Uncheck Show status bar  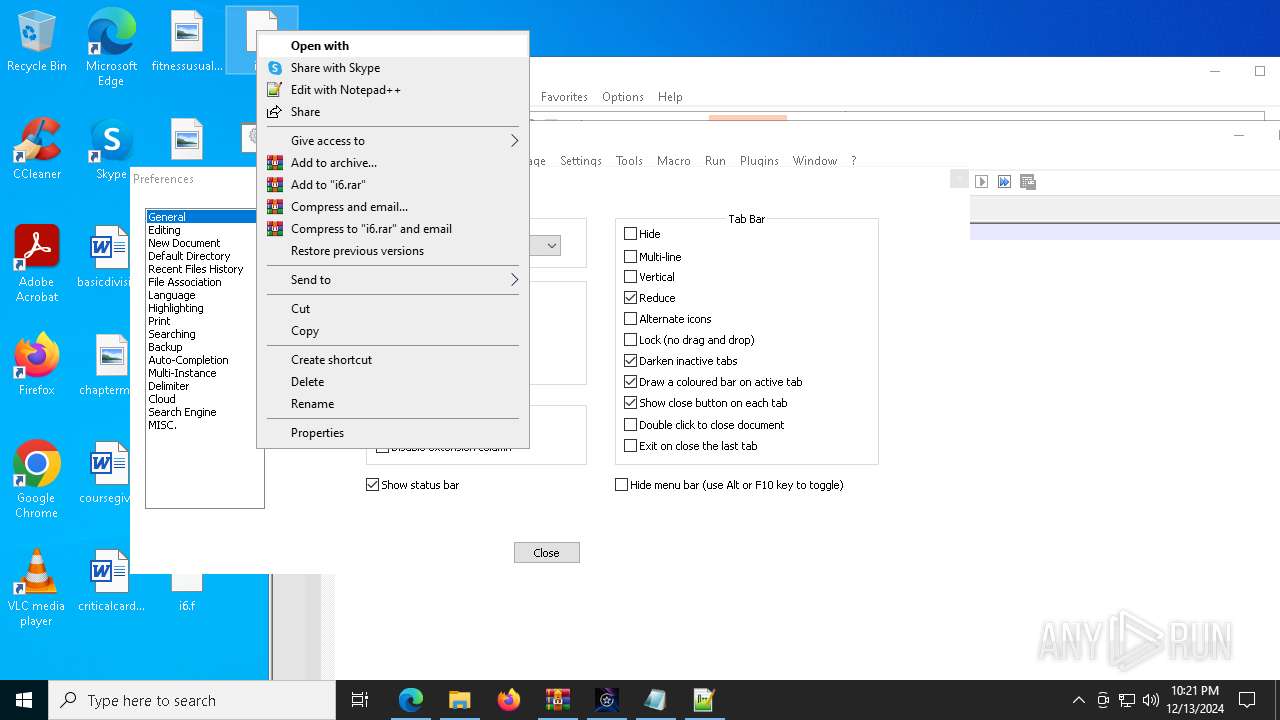tap(373, 485)
